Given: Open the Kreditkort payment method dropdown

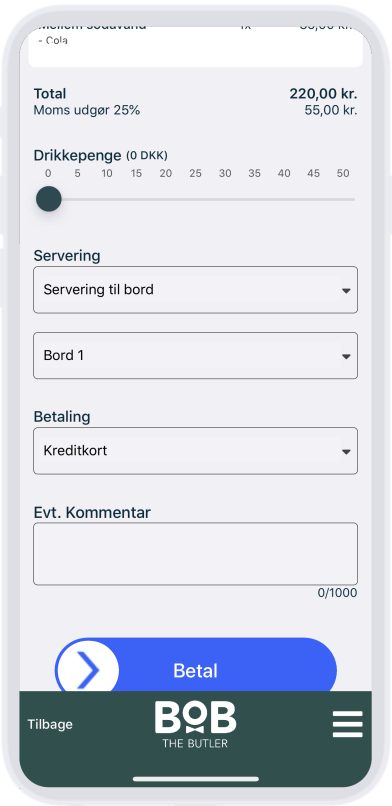Looking at the screenshot, I should [195, 451].
